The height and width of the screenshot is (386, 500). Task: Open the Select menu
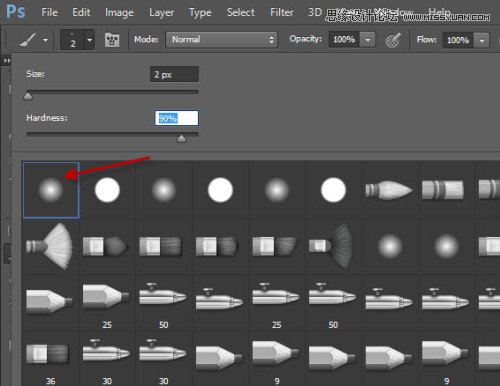click(240, 12)
